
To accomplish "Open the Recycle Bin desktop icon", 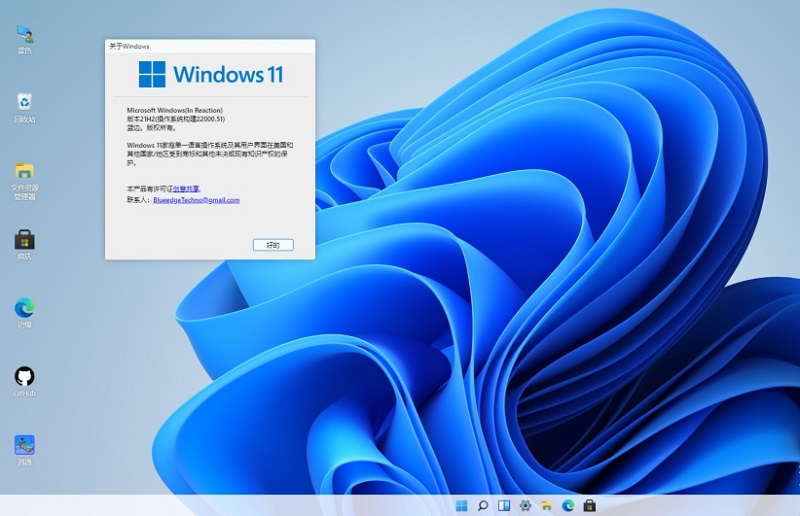I will pyautogui.click(x=24, y=107).
